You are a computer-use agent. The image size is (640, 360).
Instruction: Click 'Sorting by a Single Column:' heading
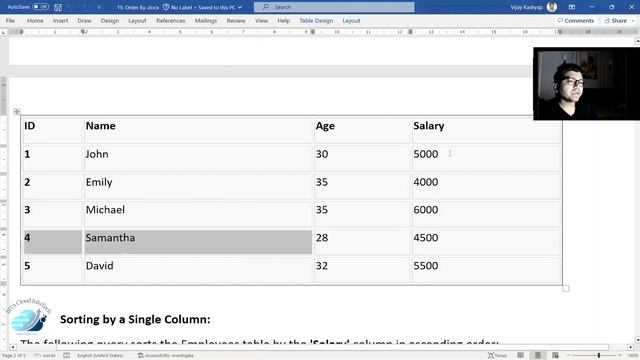135,319
